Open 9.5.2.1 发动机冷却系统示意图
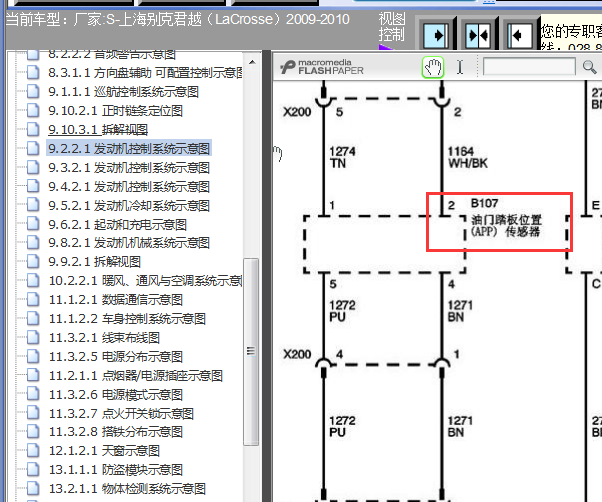 (129, 205)
